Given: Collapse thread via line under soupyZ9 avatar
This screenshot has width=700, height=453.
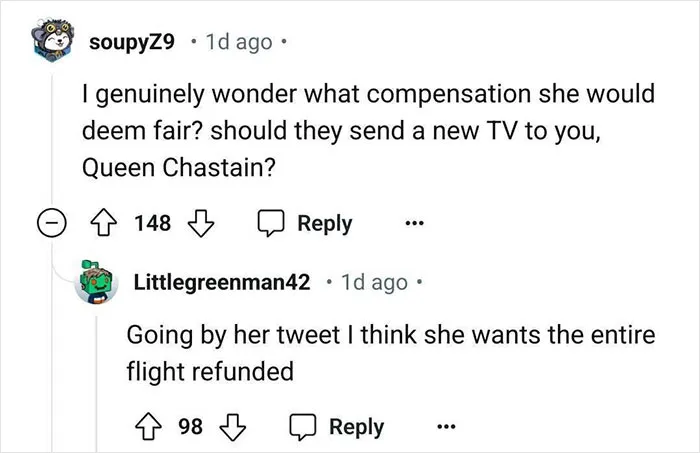Looking at the screenshot, I should click(x=52, y=138).
